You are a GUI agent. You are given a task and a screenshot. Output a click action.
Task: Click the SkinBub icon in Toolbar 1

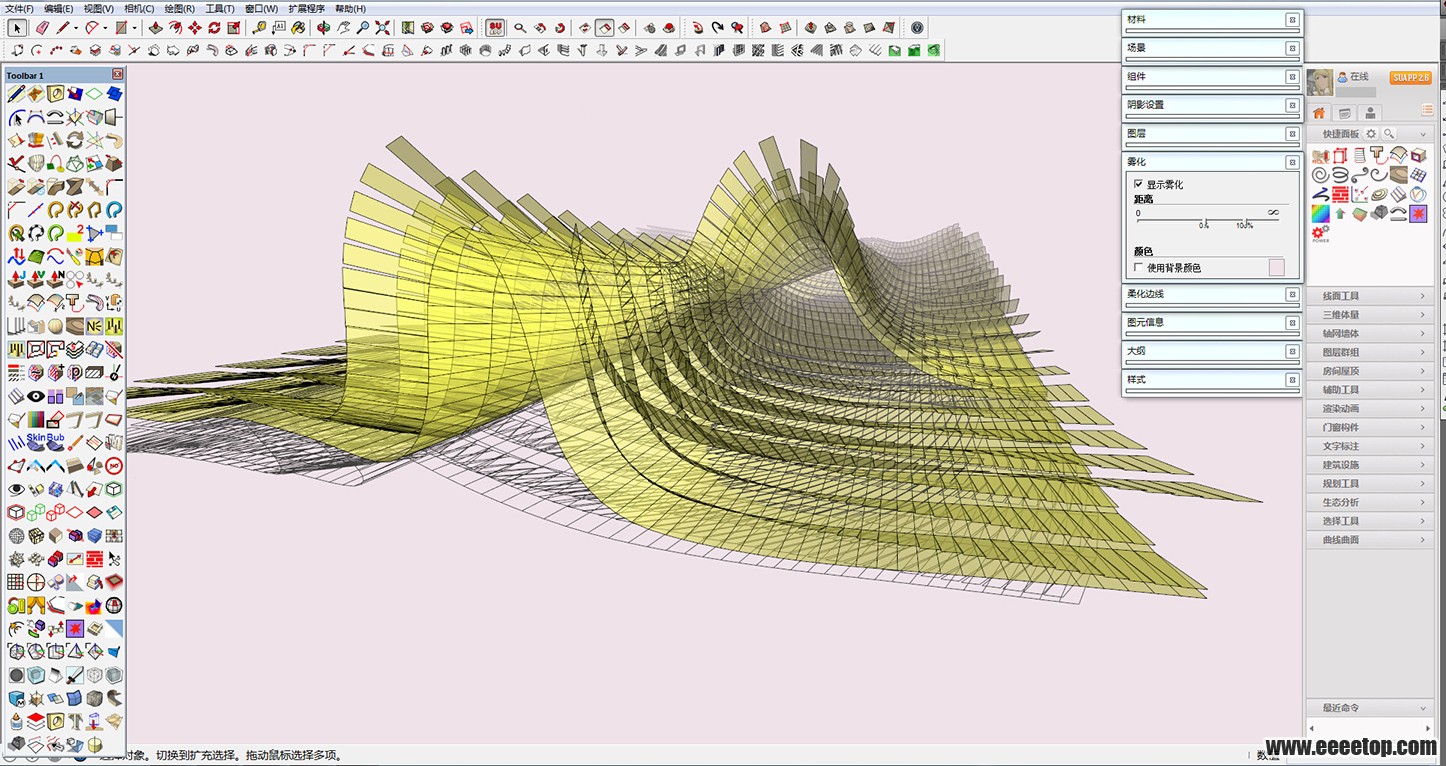pos(45,442)
